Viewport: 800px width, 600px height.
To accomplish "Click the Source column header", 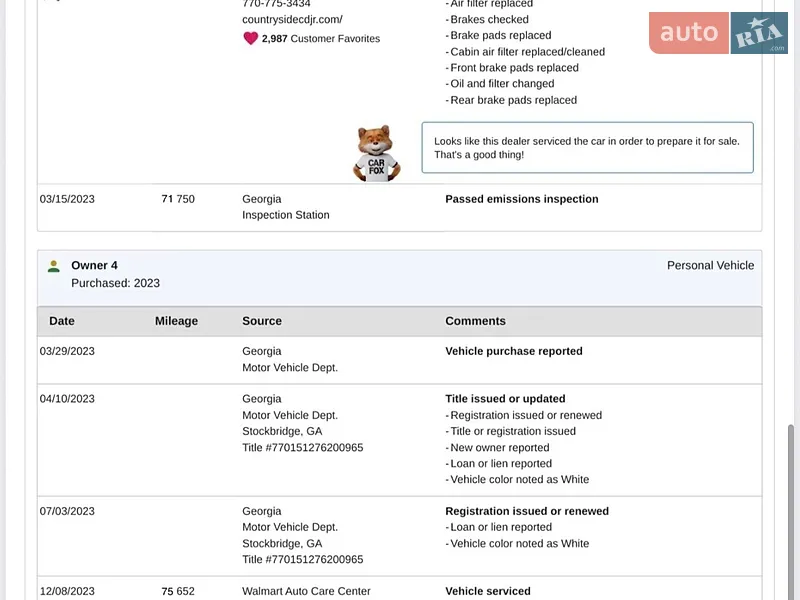I will [x=262, y=321].
